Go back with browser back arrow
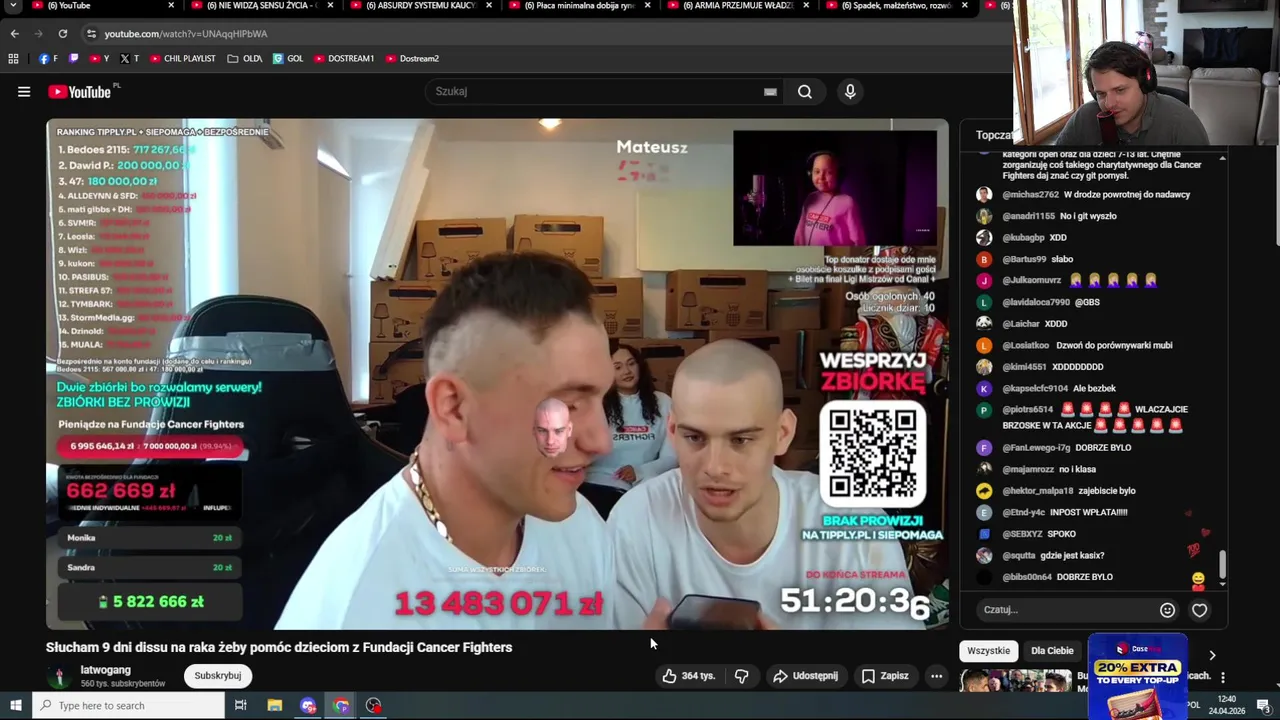Viewport: 1280px width, 720px height. click(14, 34)
